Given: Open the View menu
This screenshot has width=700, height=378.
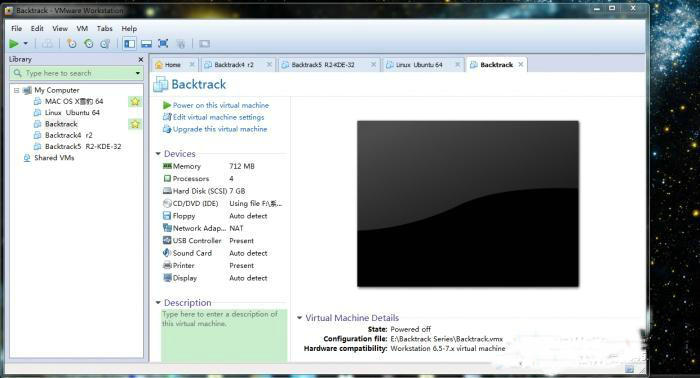Looking at the screenshot, I should 60,29.
